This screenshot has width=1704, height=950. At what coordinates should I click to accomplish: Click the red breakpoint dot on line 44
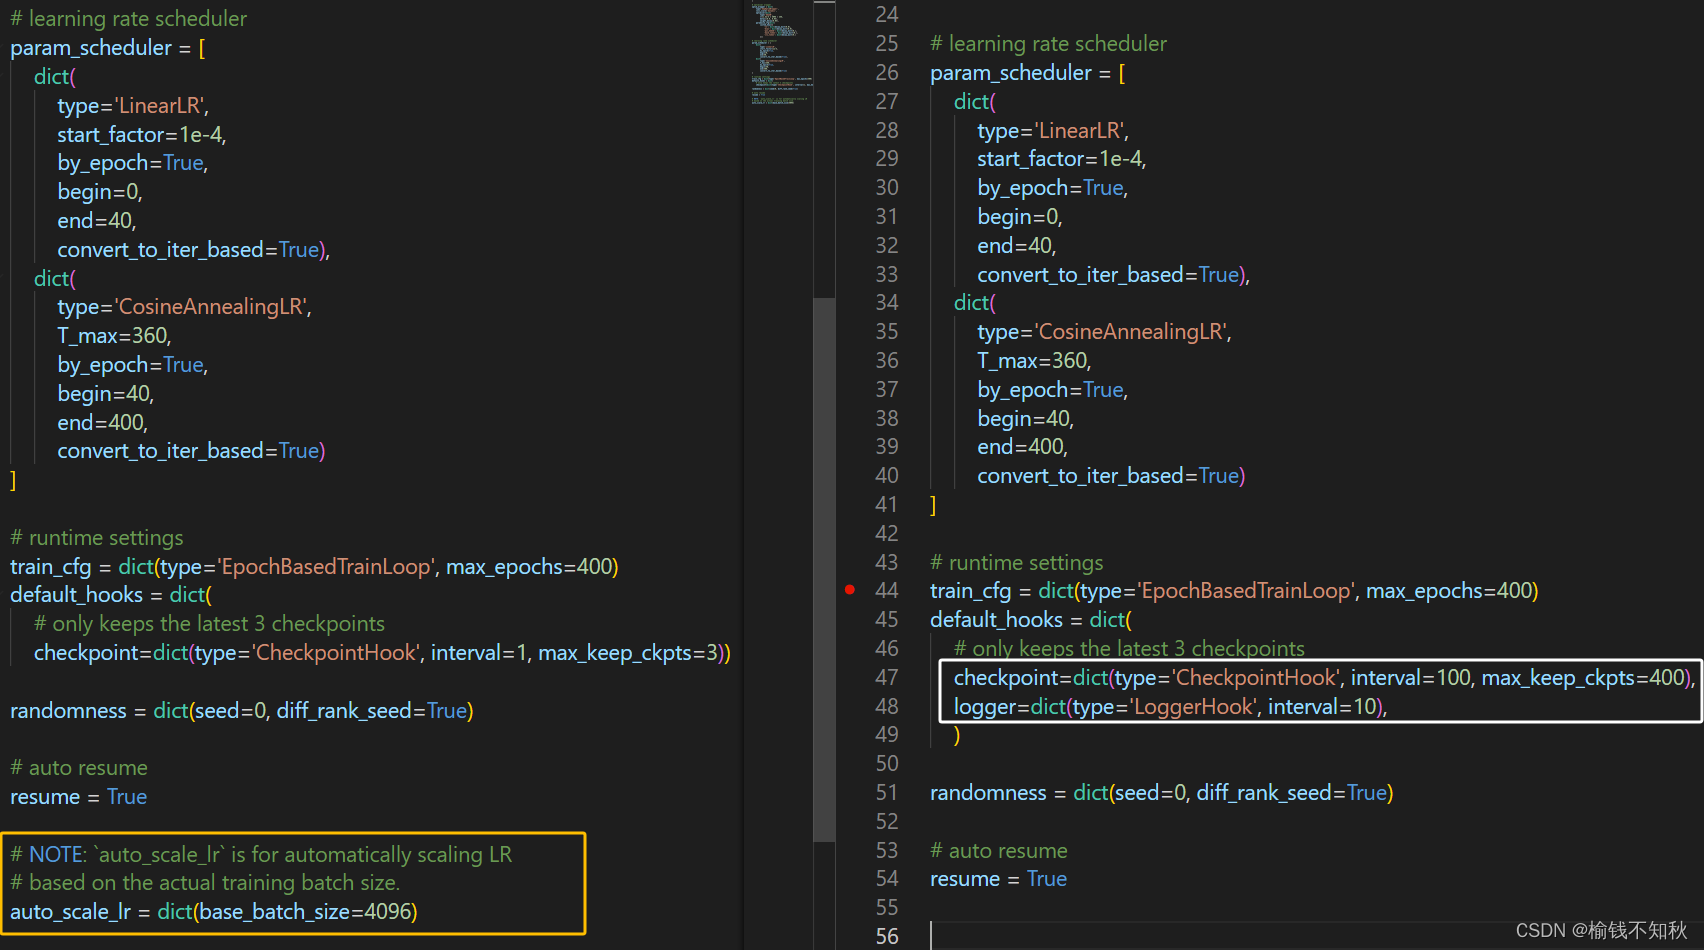point(850,590)
